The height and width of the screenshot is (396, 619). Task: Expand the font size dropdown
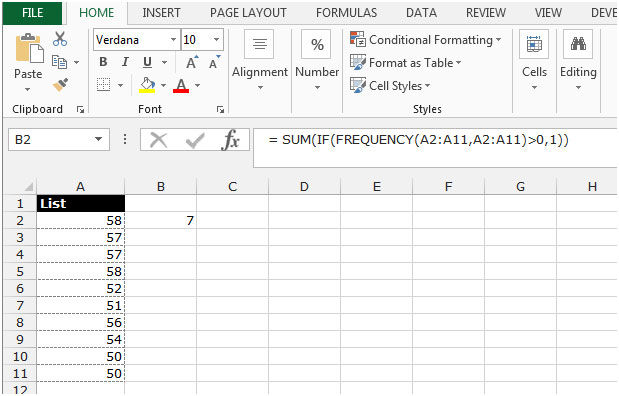216,39
